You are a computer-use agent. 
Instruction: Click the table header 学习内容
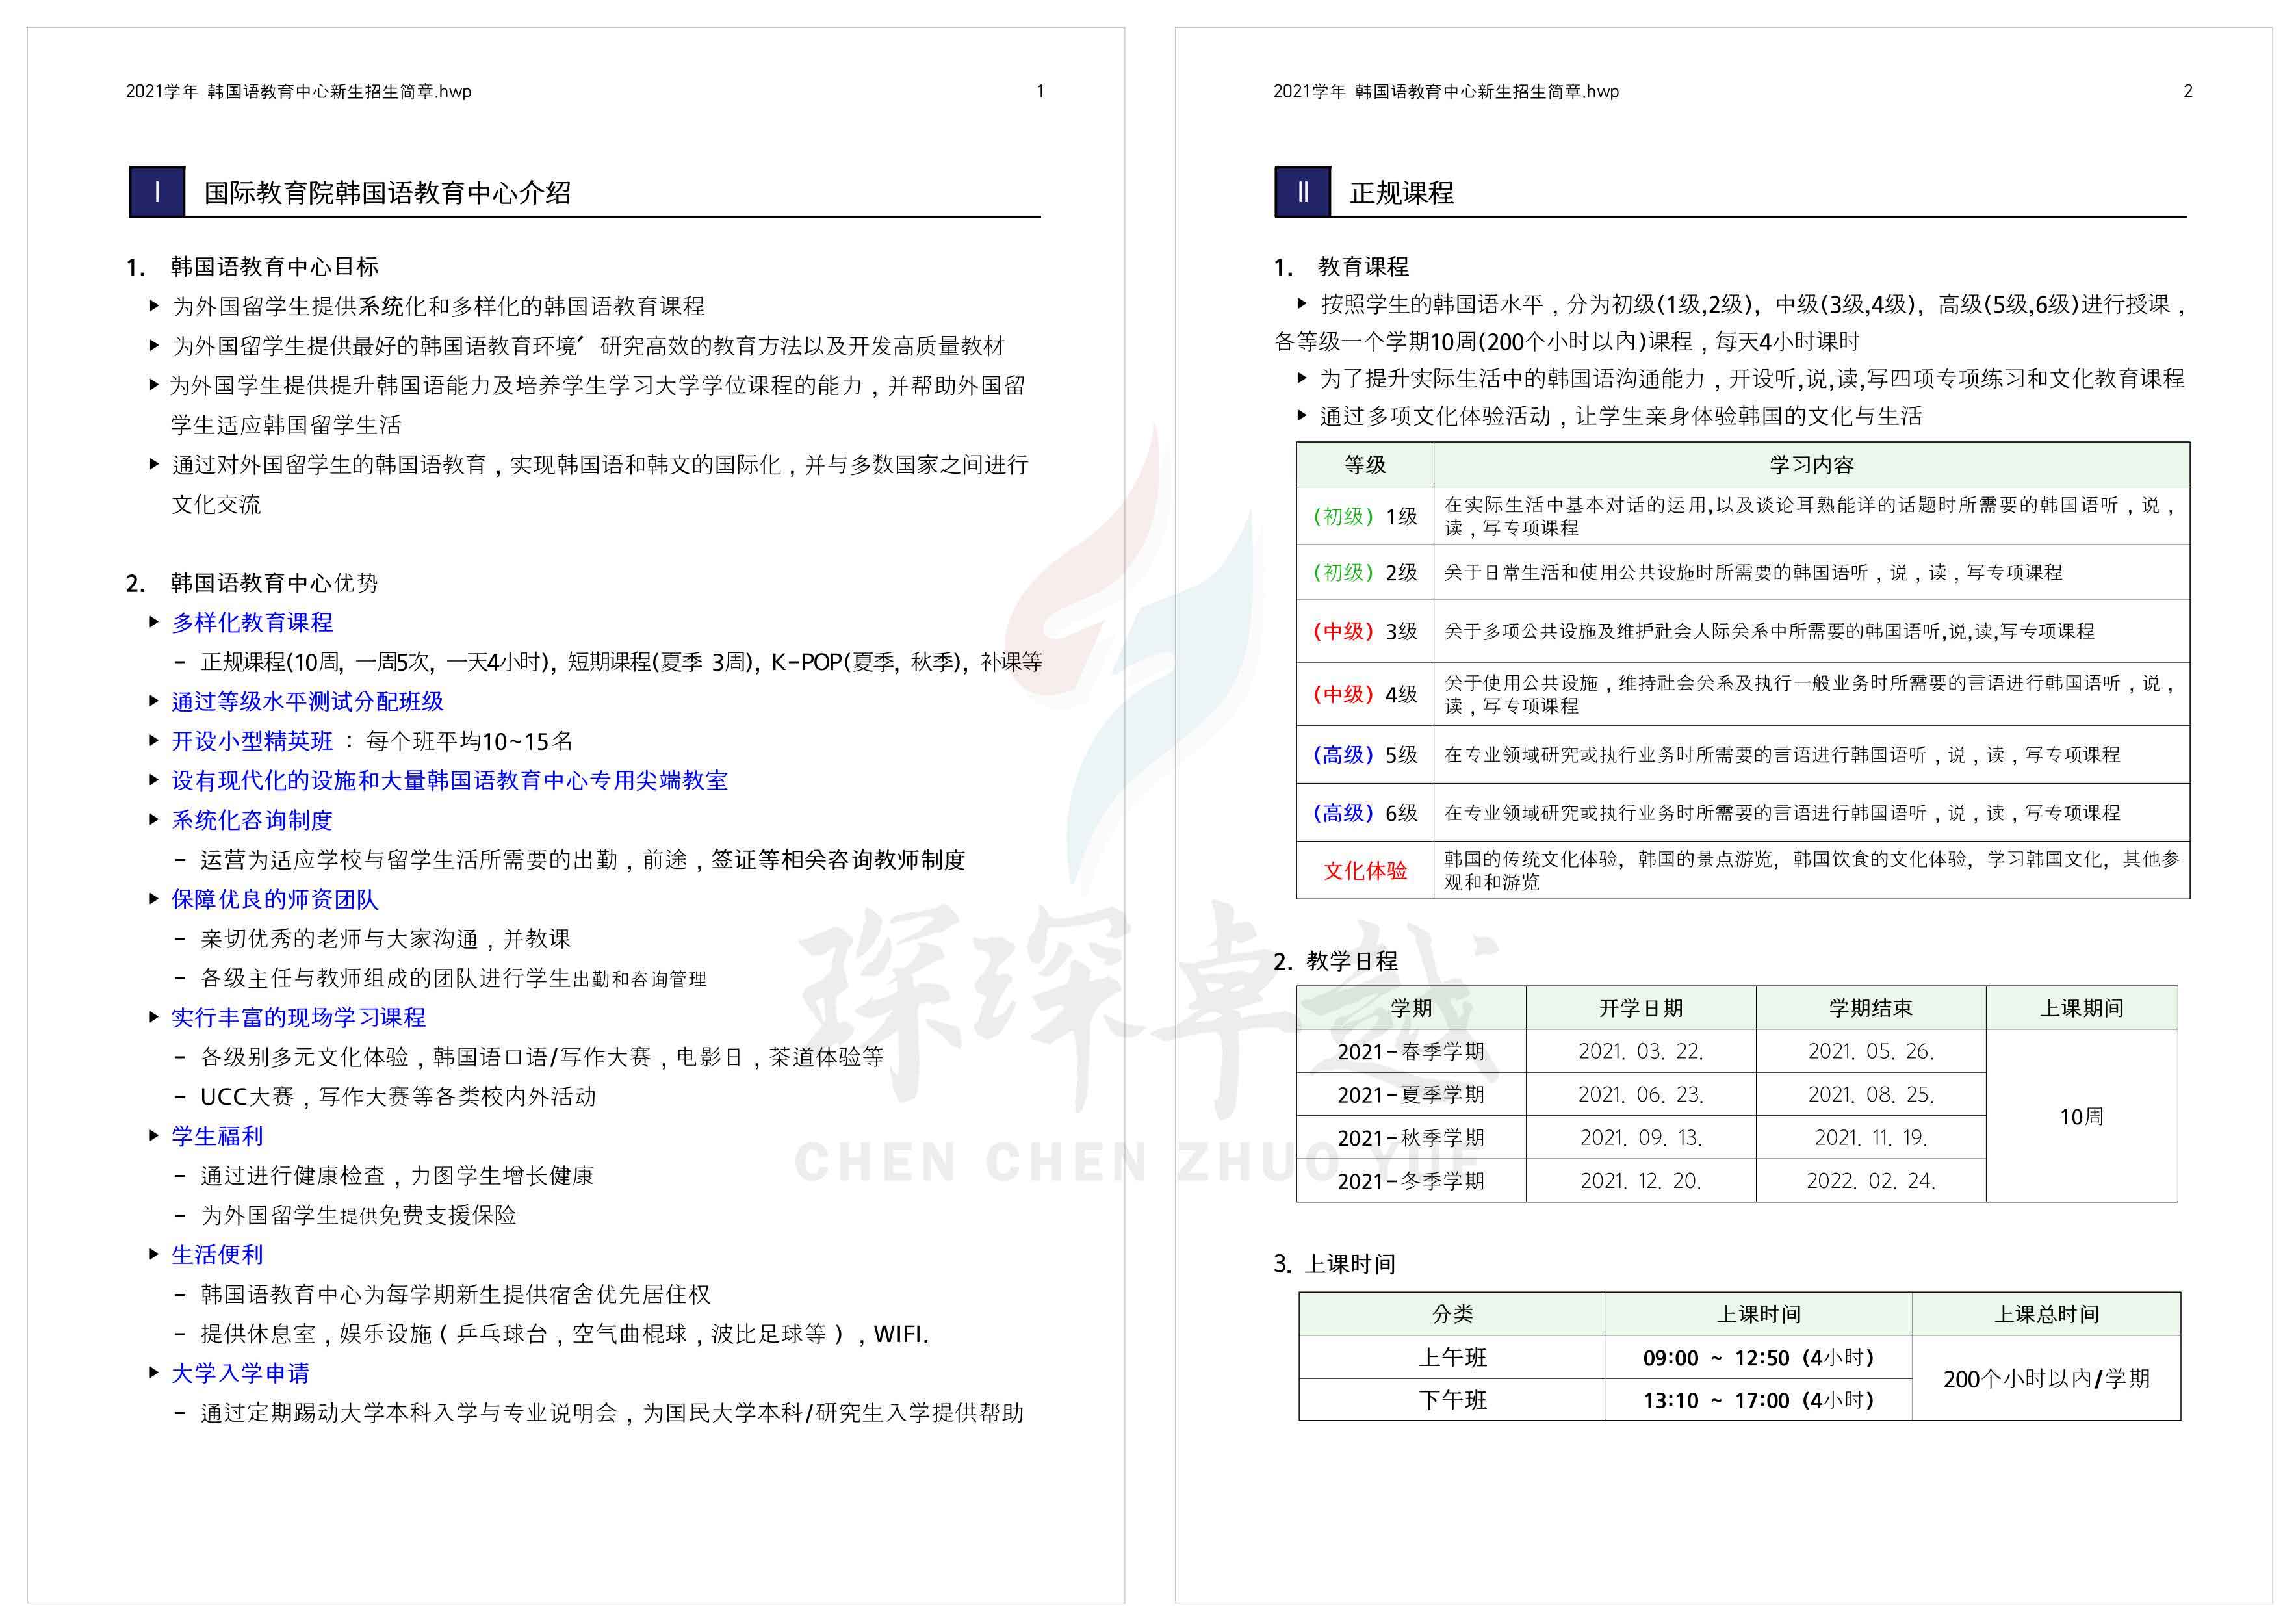[x=1811, y=465]
